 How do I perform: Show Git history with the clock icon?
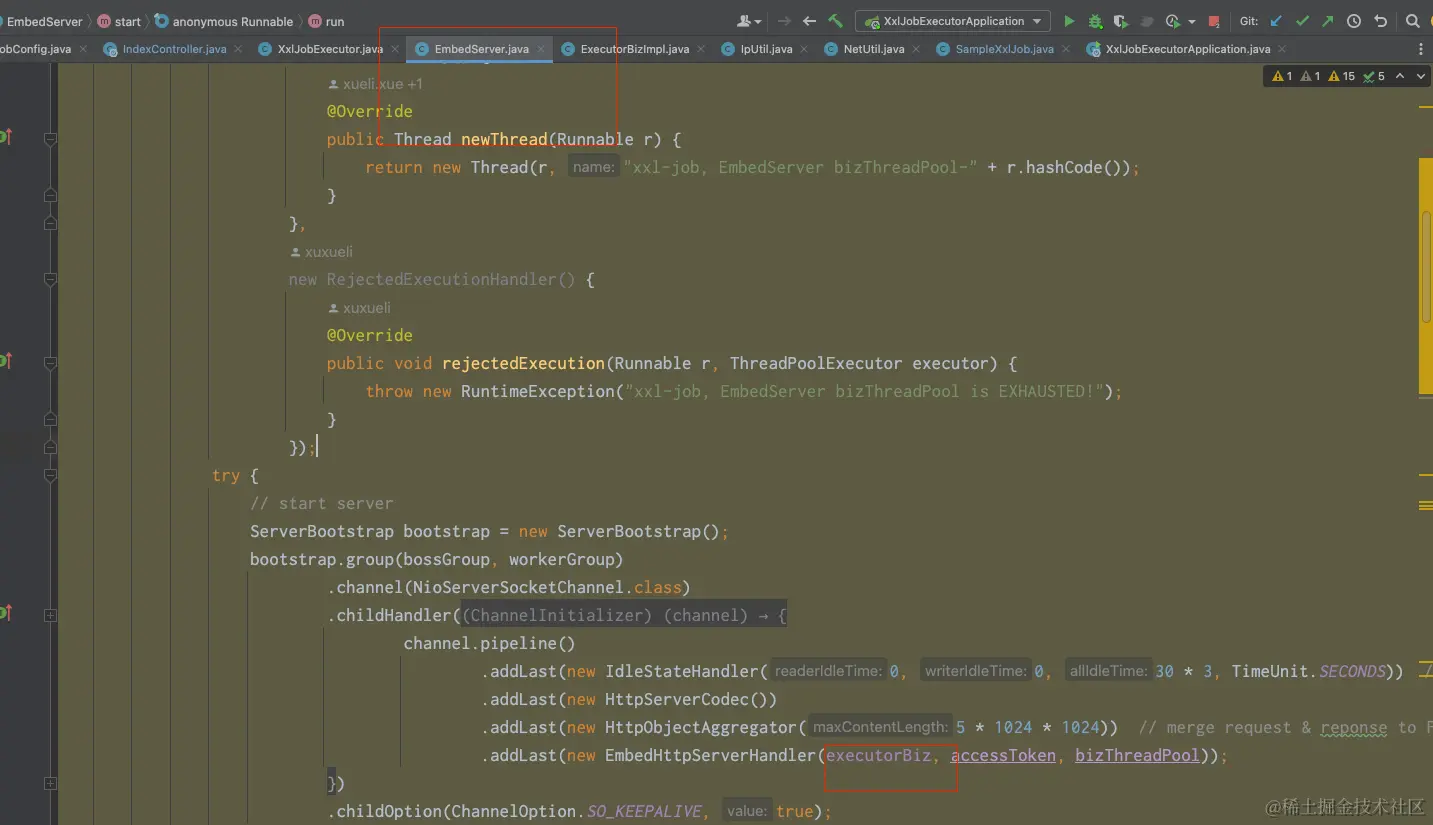tap(1354, 21)
